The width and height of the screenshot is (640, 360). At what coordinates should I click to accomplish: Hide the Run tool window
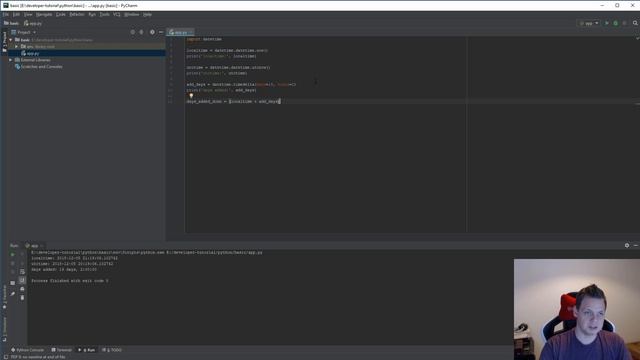click(636, 245)
